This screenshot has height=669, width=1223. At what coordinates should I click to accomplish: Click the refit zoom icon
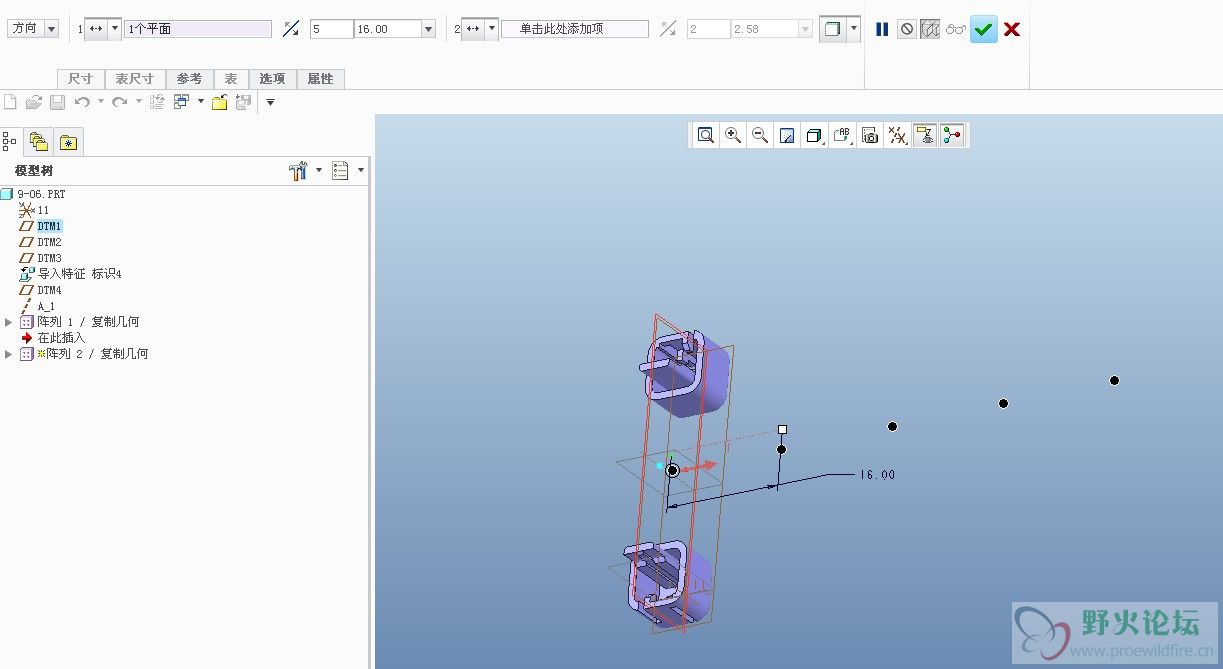pos(706,135)
